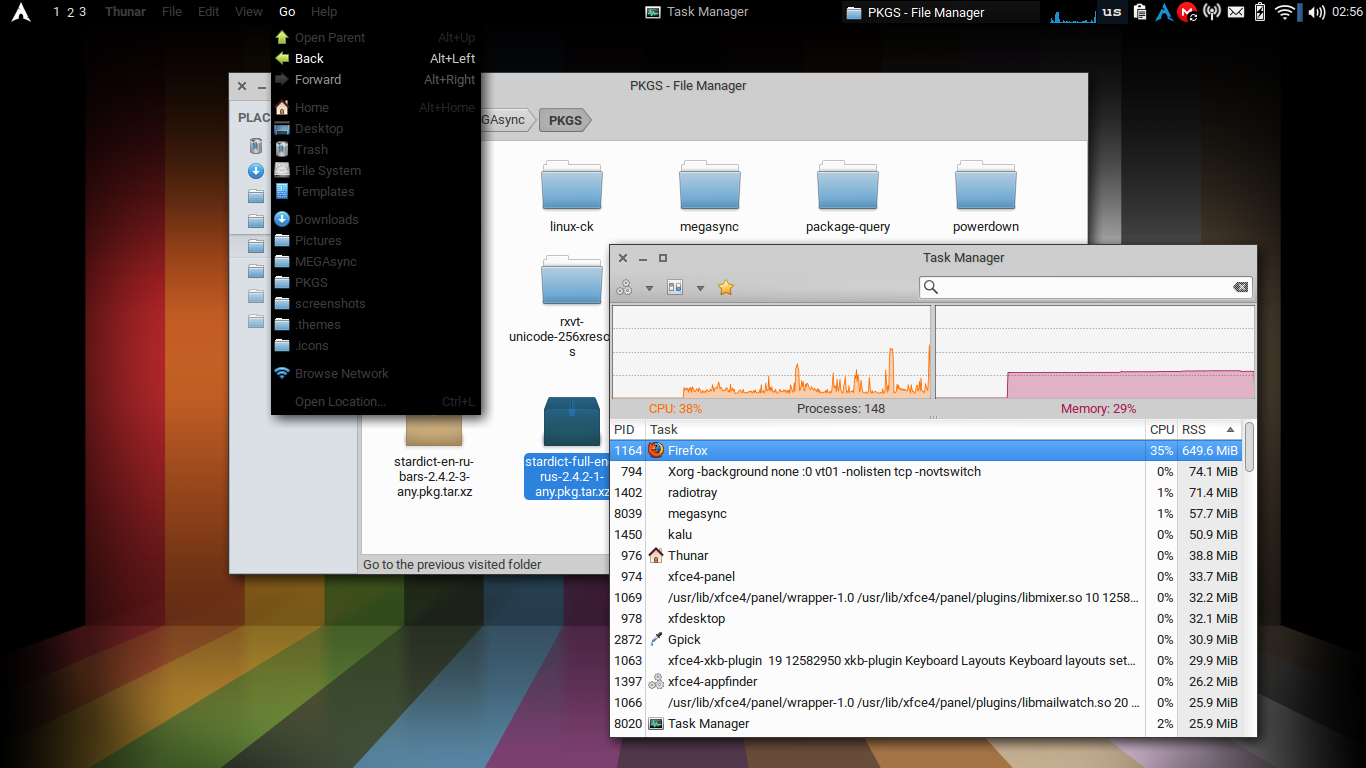1366x768 pixels.
Task: Switch to workspace 2 in the panel
Action: click(69, 12)
